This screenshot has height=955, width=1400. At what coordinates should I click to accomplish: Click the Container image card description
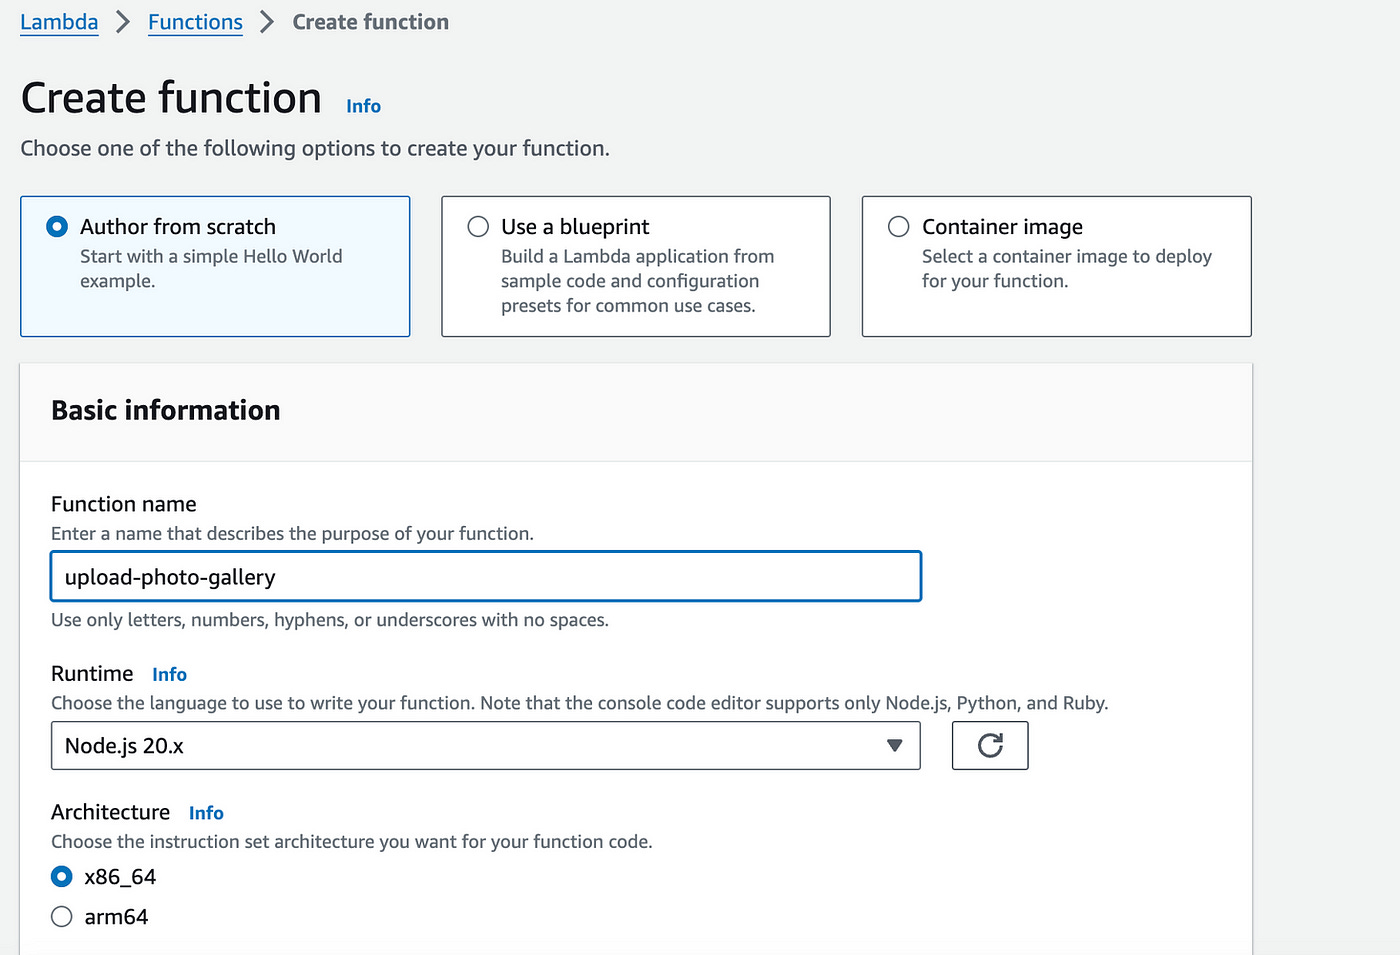1066,269
